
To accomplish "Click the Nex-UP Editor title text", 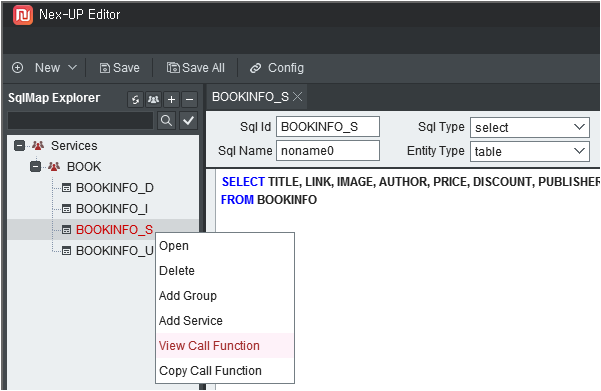I will coord(80,15).
